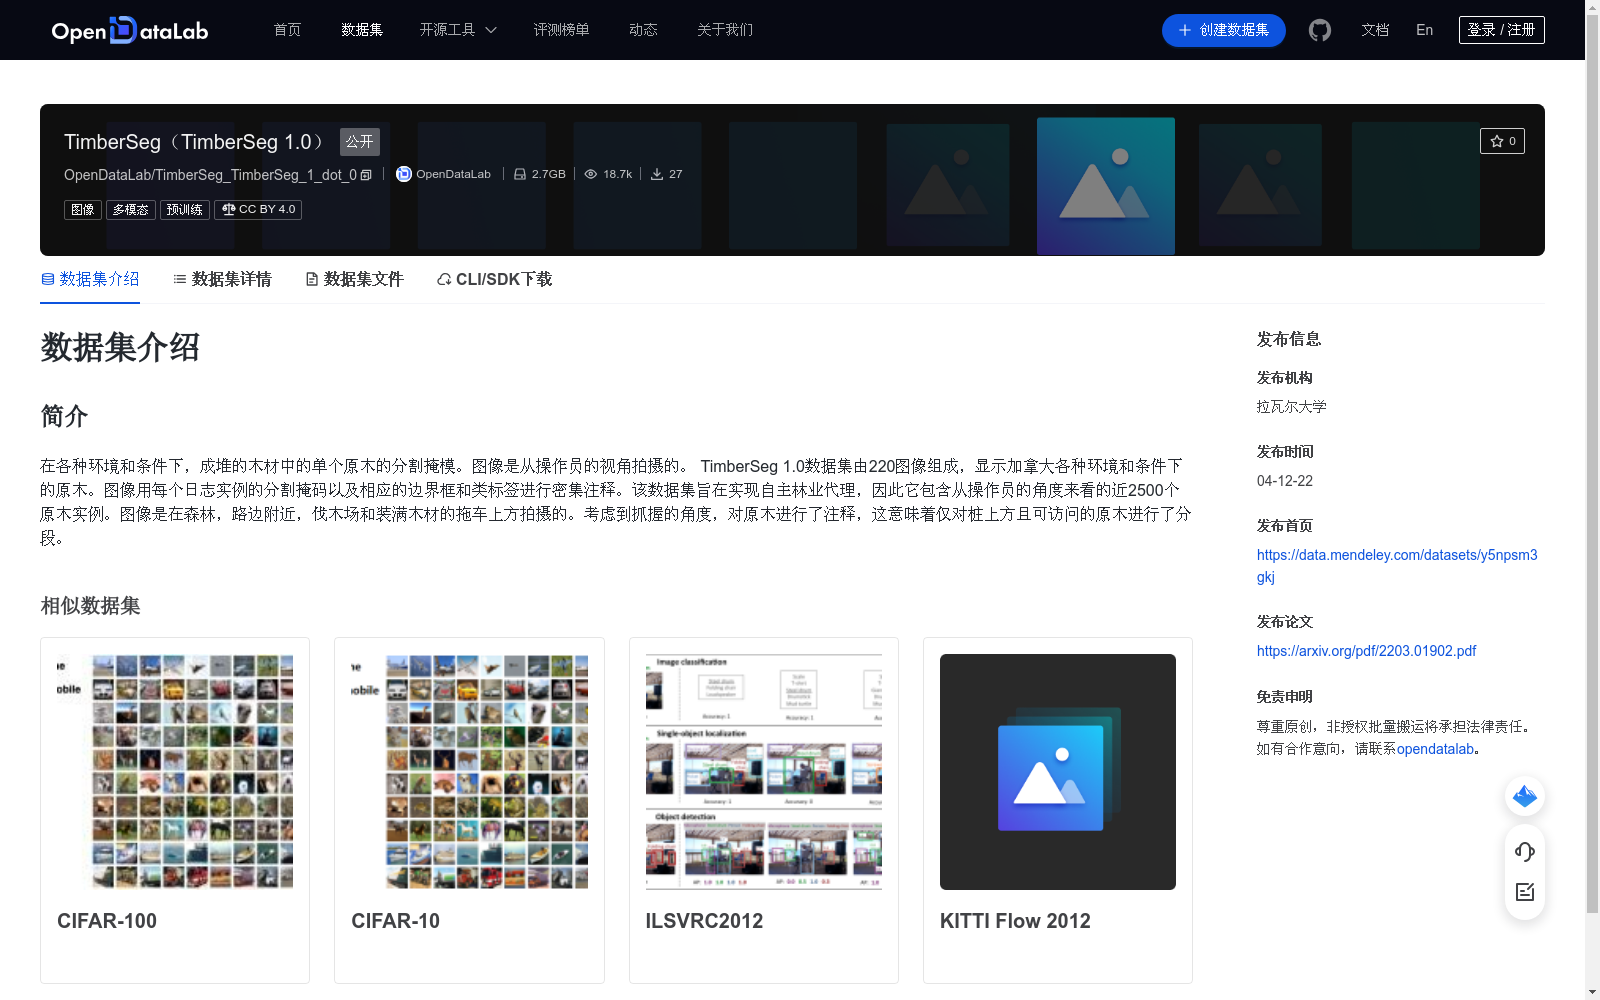Click the opendatalab contact link

tap(1435, 749)
